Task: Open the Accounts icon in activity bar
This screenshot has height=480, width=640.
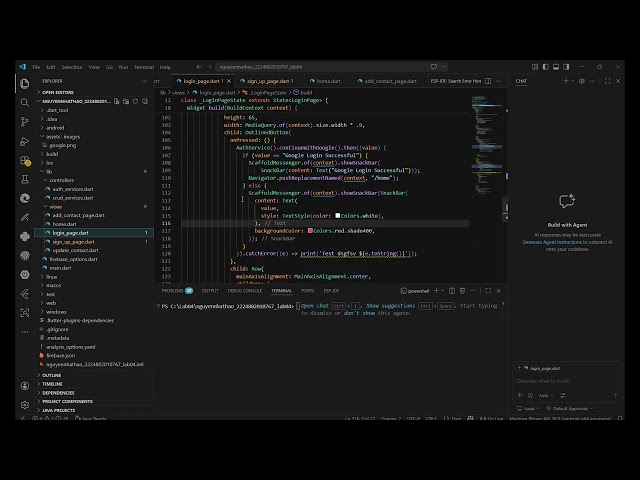Action: 25,386
